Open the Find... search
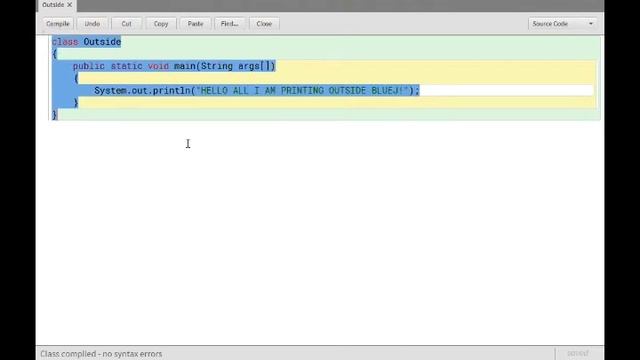 point(229,24)
